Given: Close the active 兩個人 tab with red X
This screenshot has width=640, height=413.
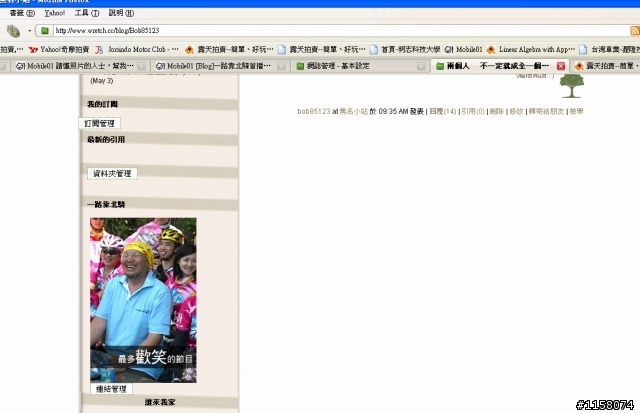Looking at the screenshot, I should click(561, 66).
